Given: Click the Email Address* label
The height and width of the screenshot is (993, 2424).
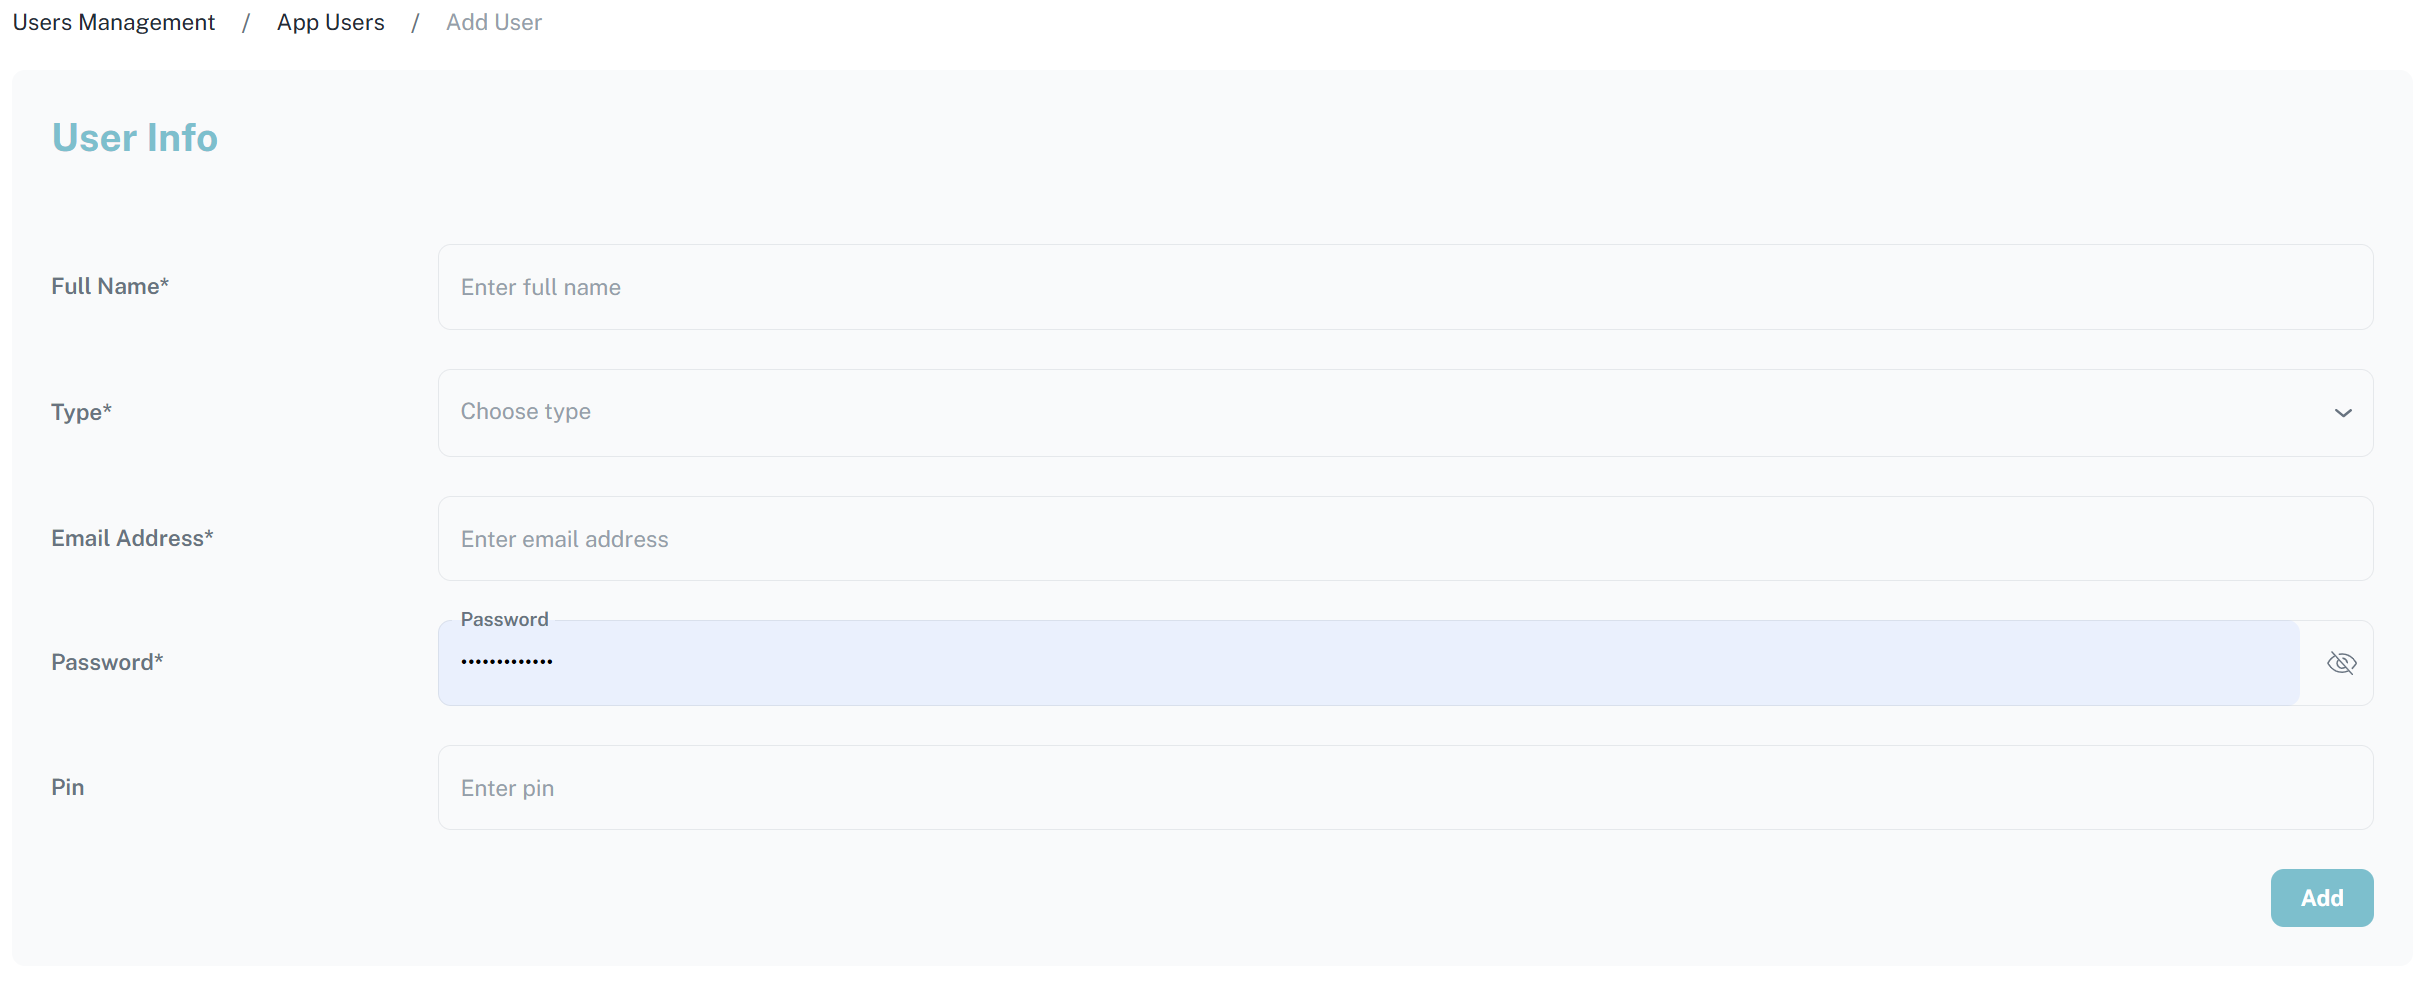Looking at the screenshot, I should 132,538.
